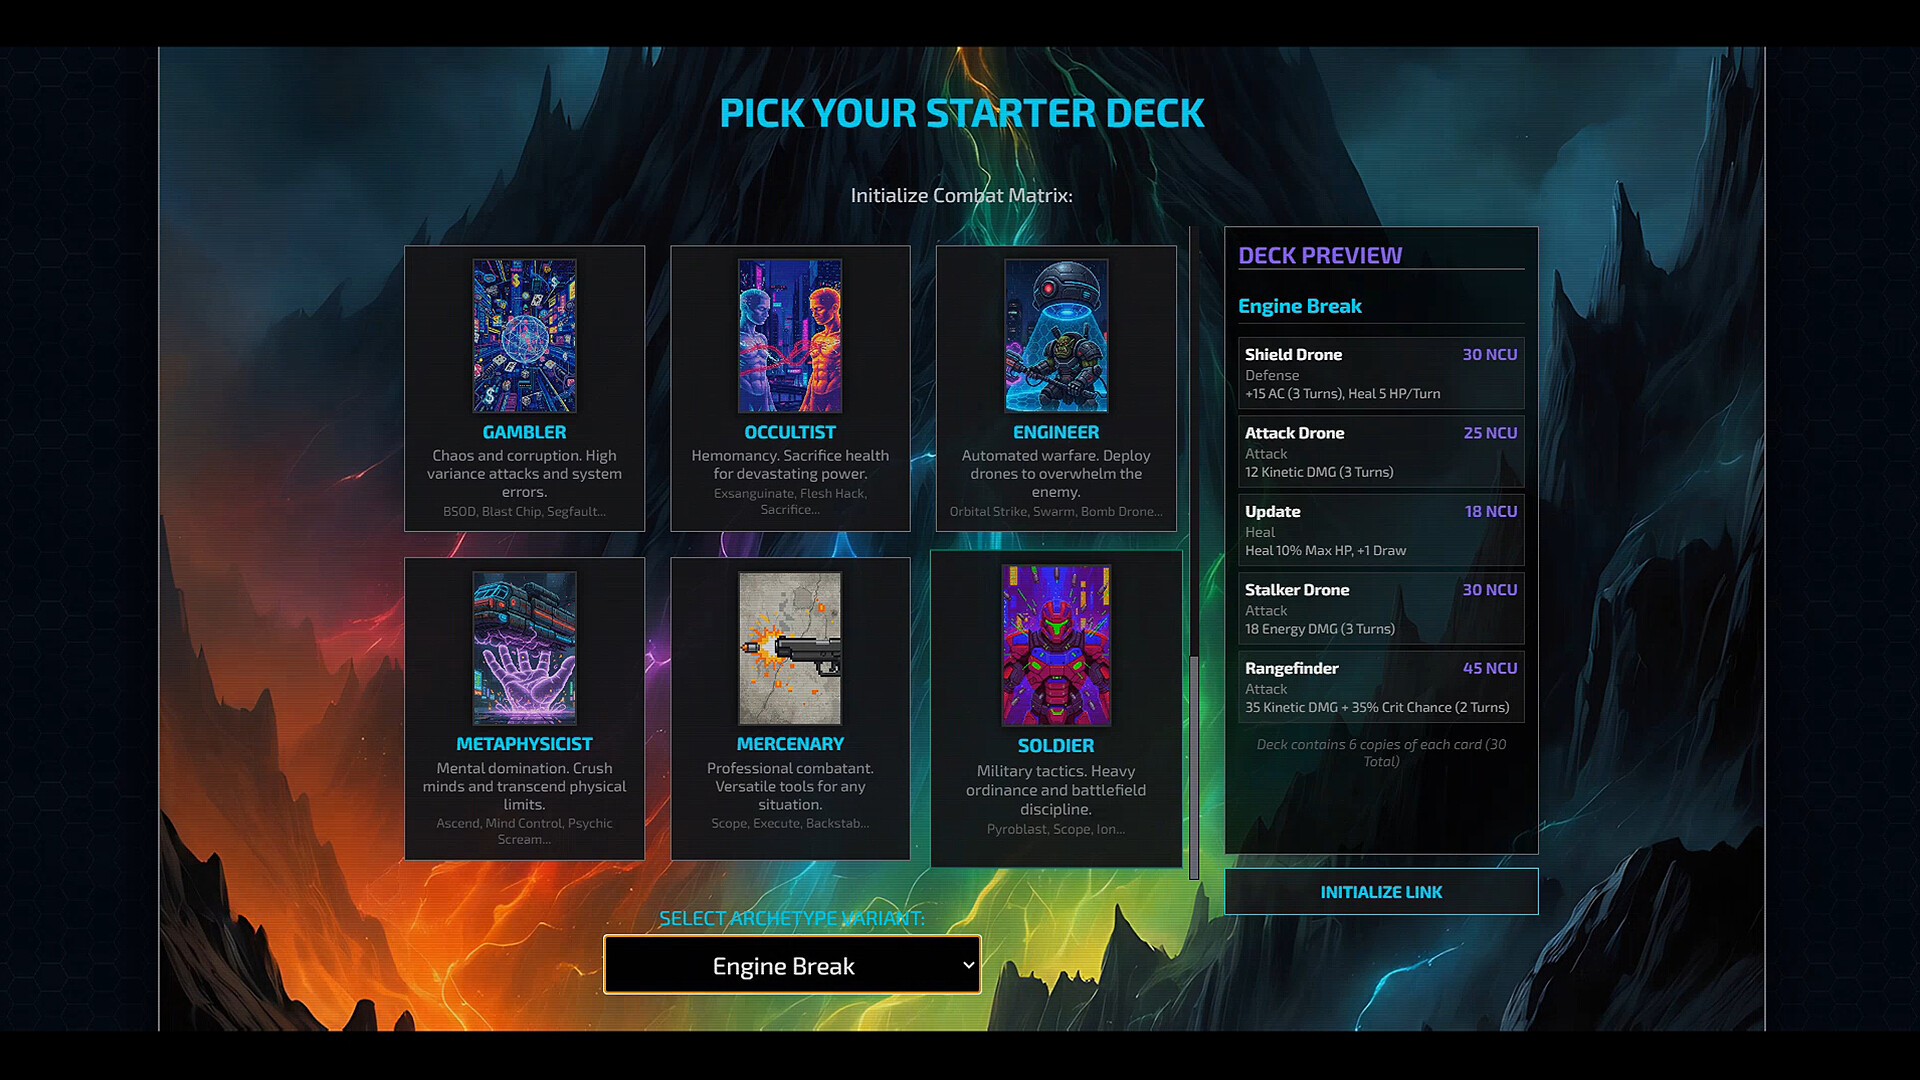Choose the Mercenary pistol artwork
Viewport: 1920px width, 1080px height.
click(790, 648)
